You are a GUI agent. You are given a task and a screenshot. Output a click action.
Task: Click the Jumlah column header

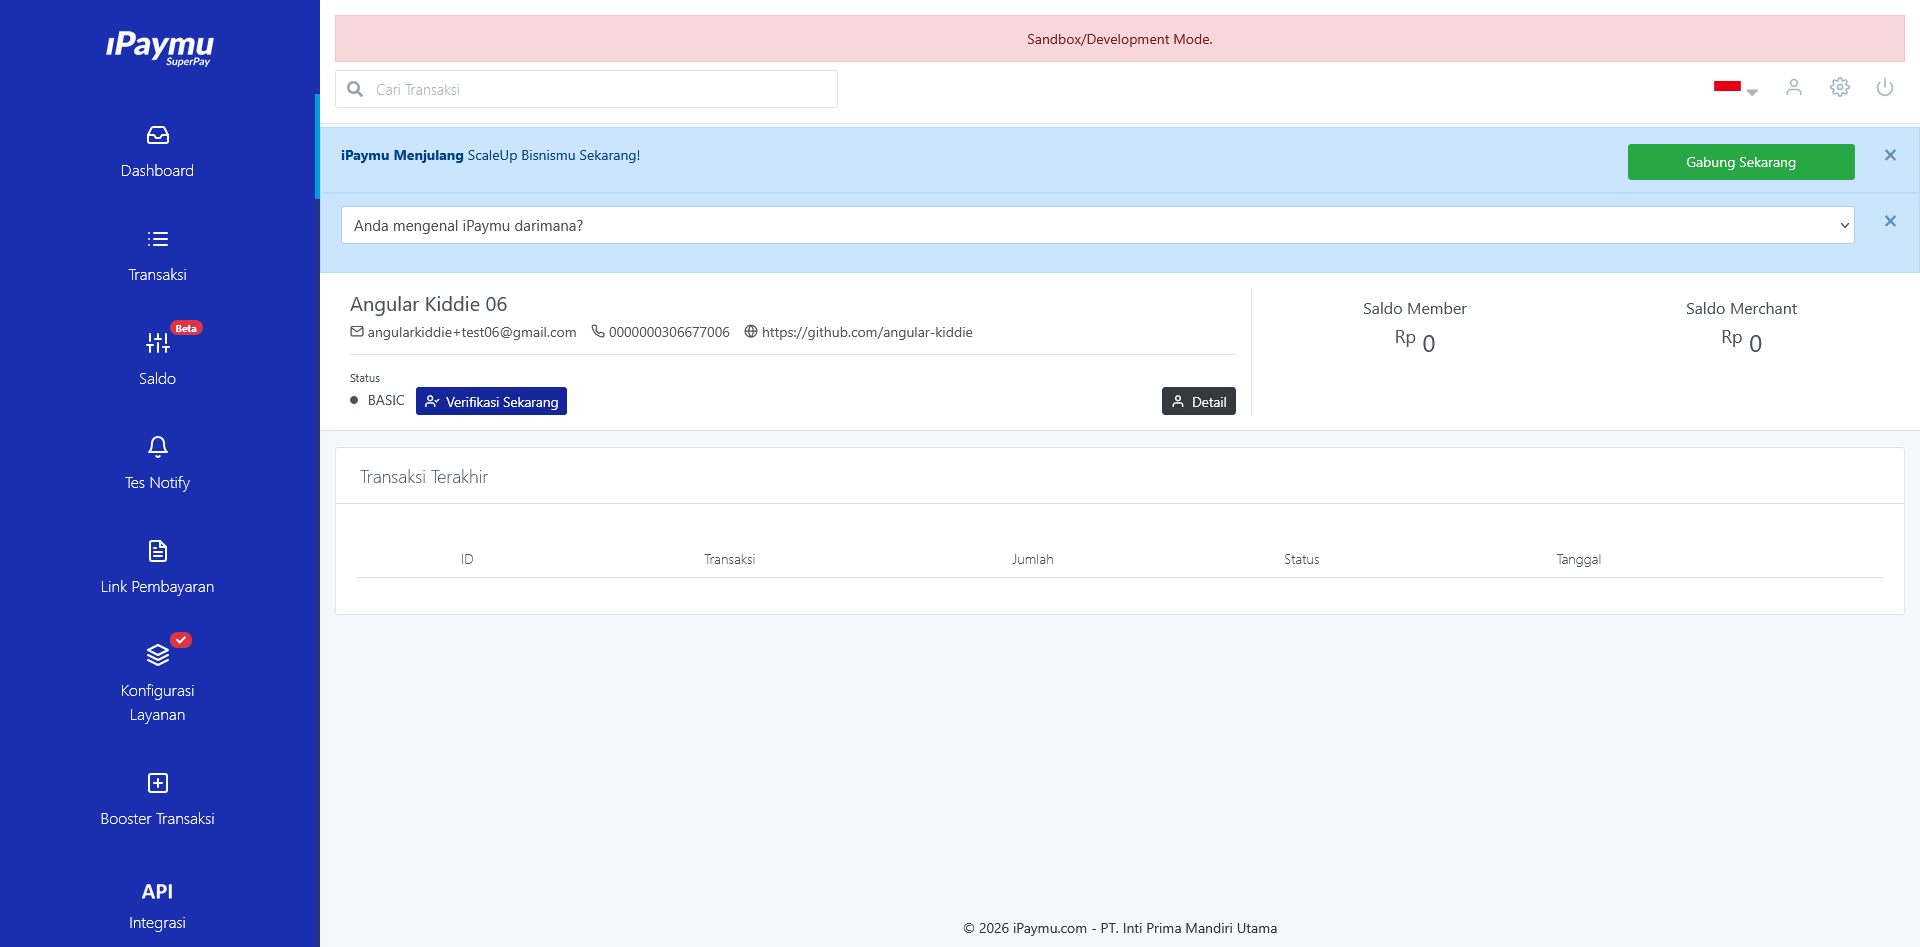[x=1032, y=559]
